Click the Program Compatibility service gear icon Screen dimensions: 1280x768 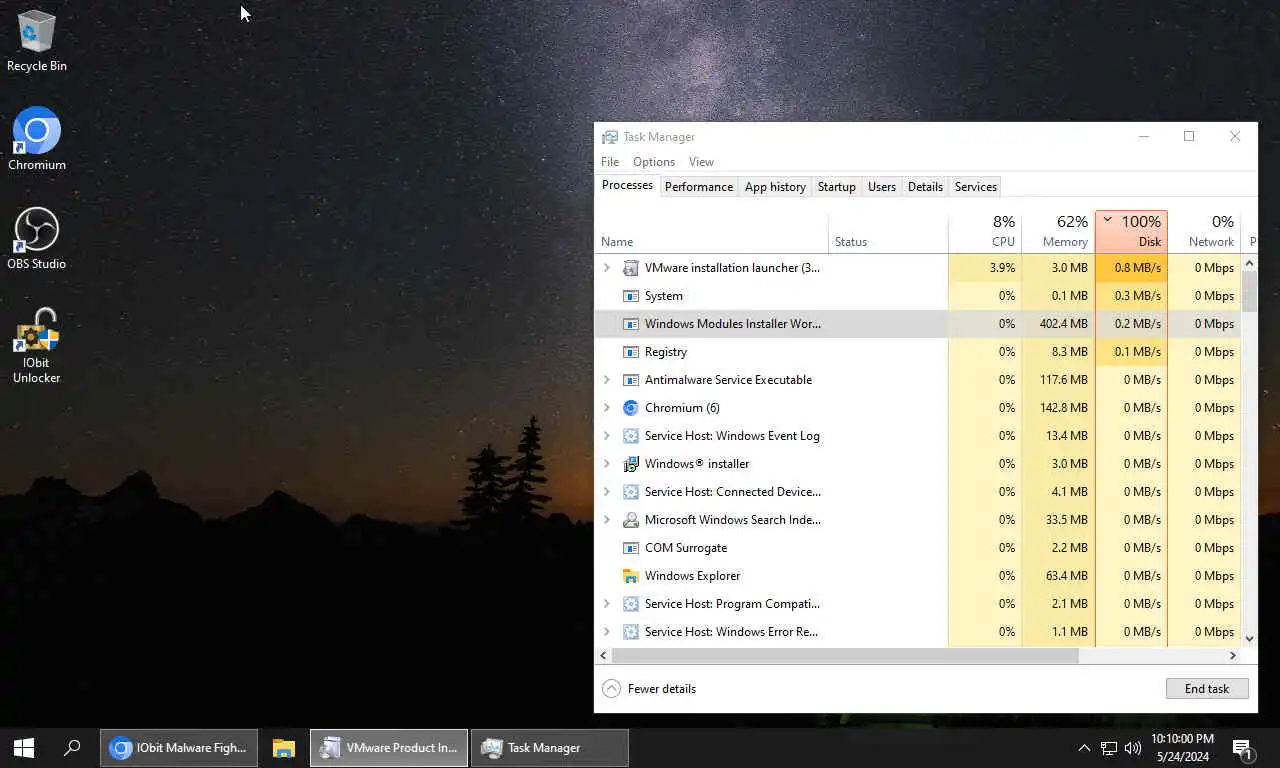click(630, 604)
